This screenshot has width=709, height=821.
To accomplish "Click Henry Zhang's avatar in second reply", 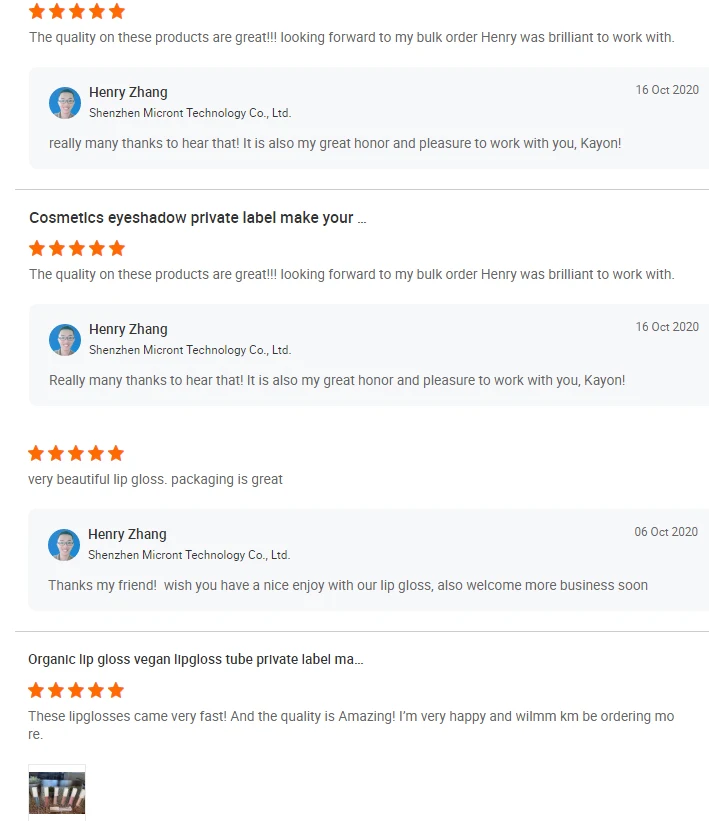I will [65, 340].
